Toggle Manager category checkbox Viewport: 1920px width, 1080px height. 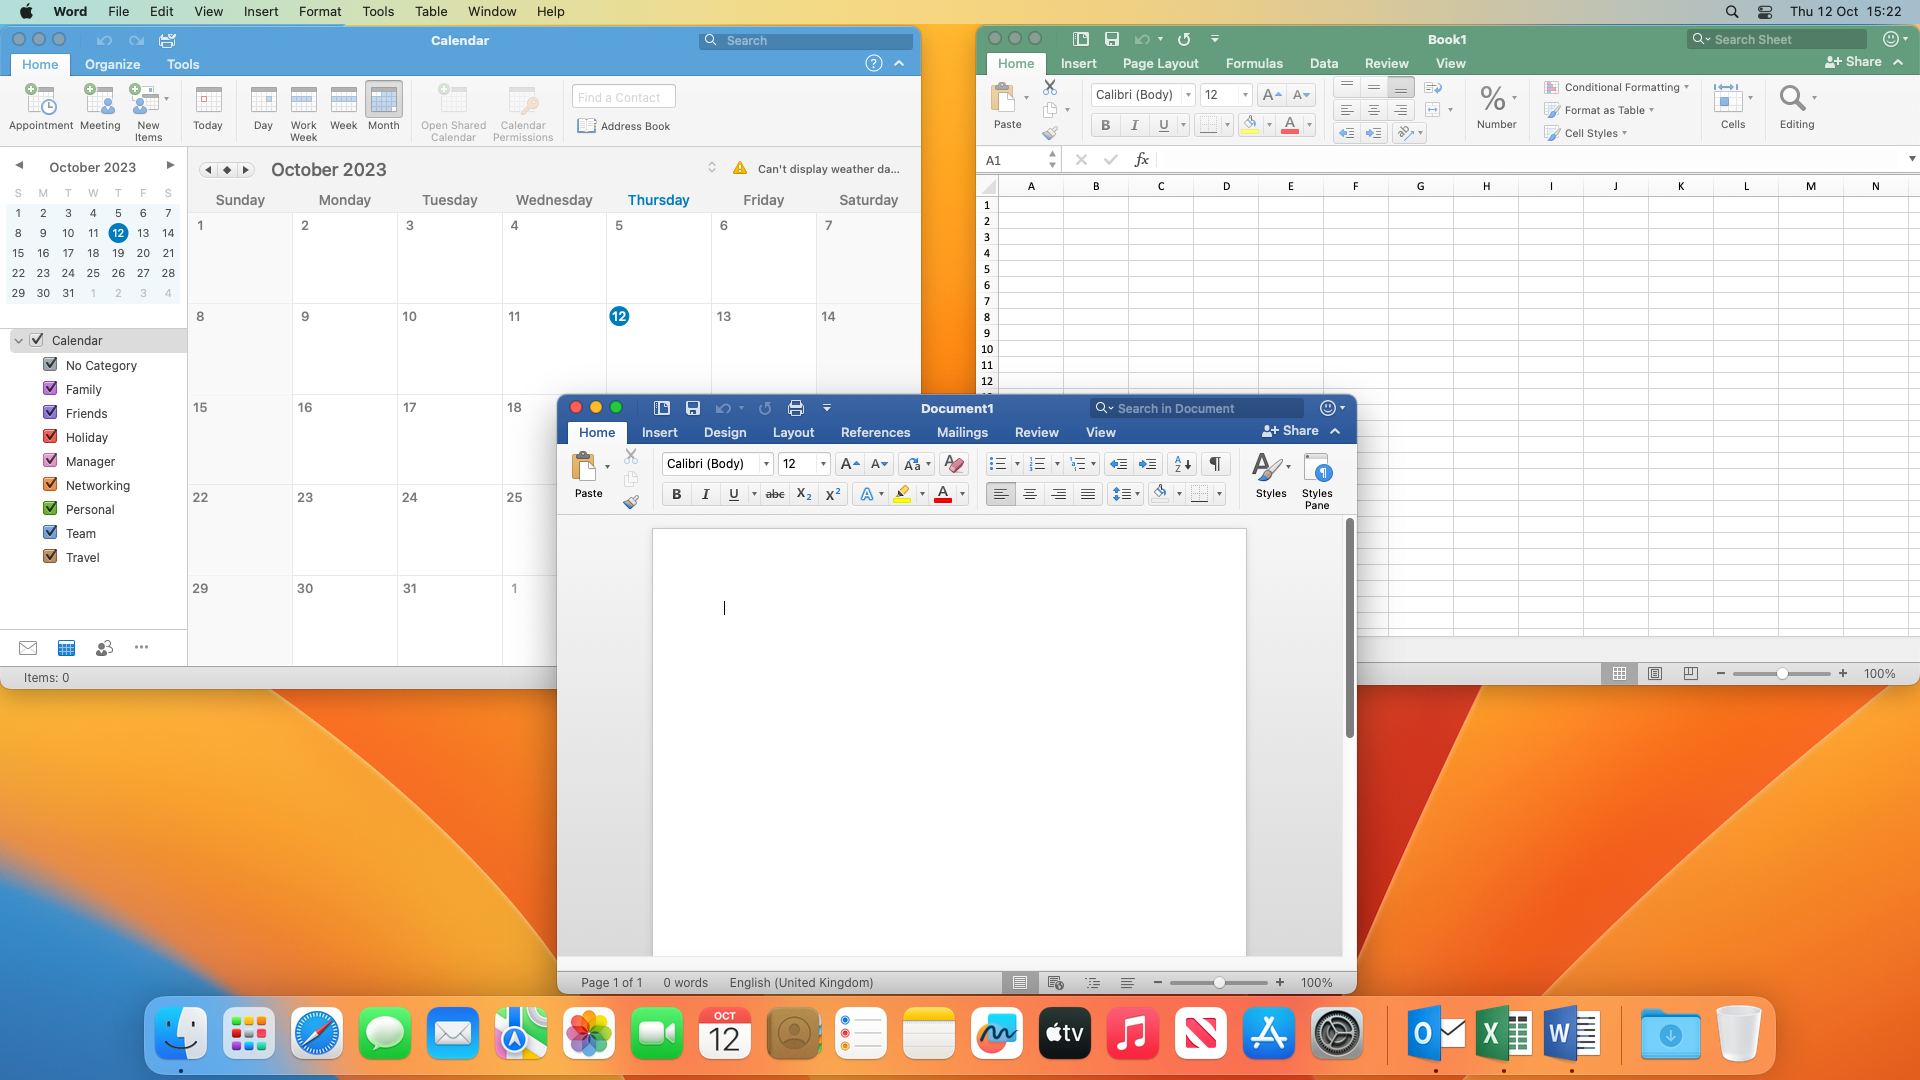pyautogui.click(x=50, y=461)
